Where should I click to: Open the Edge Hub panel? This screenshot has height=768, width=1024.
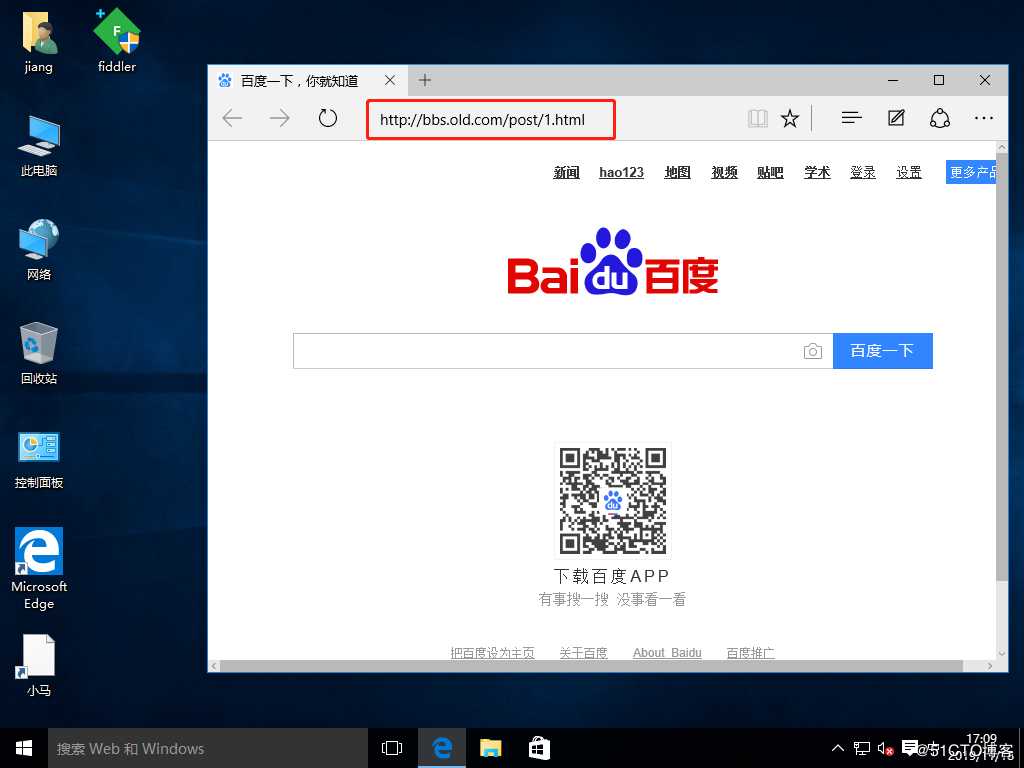point(852,118)
